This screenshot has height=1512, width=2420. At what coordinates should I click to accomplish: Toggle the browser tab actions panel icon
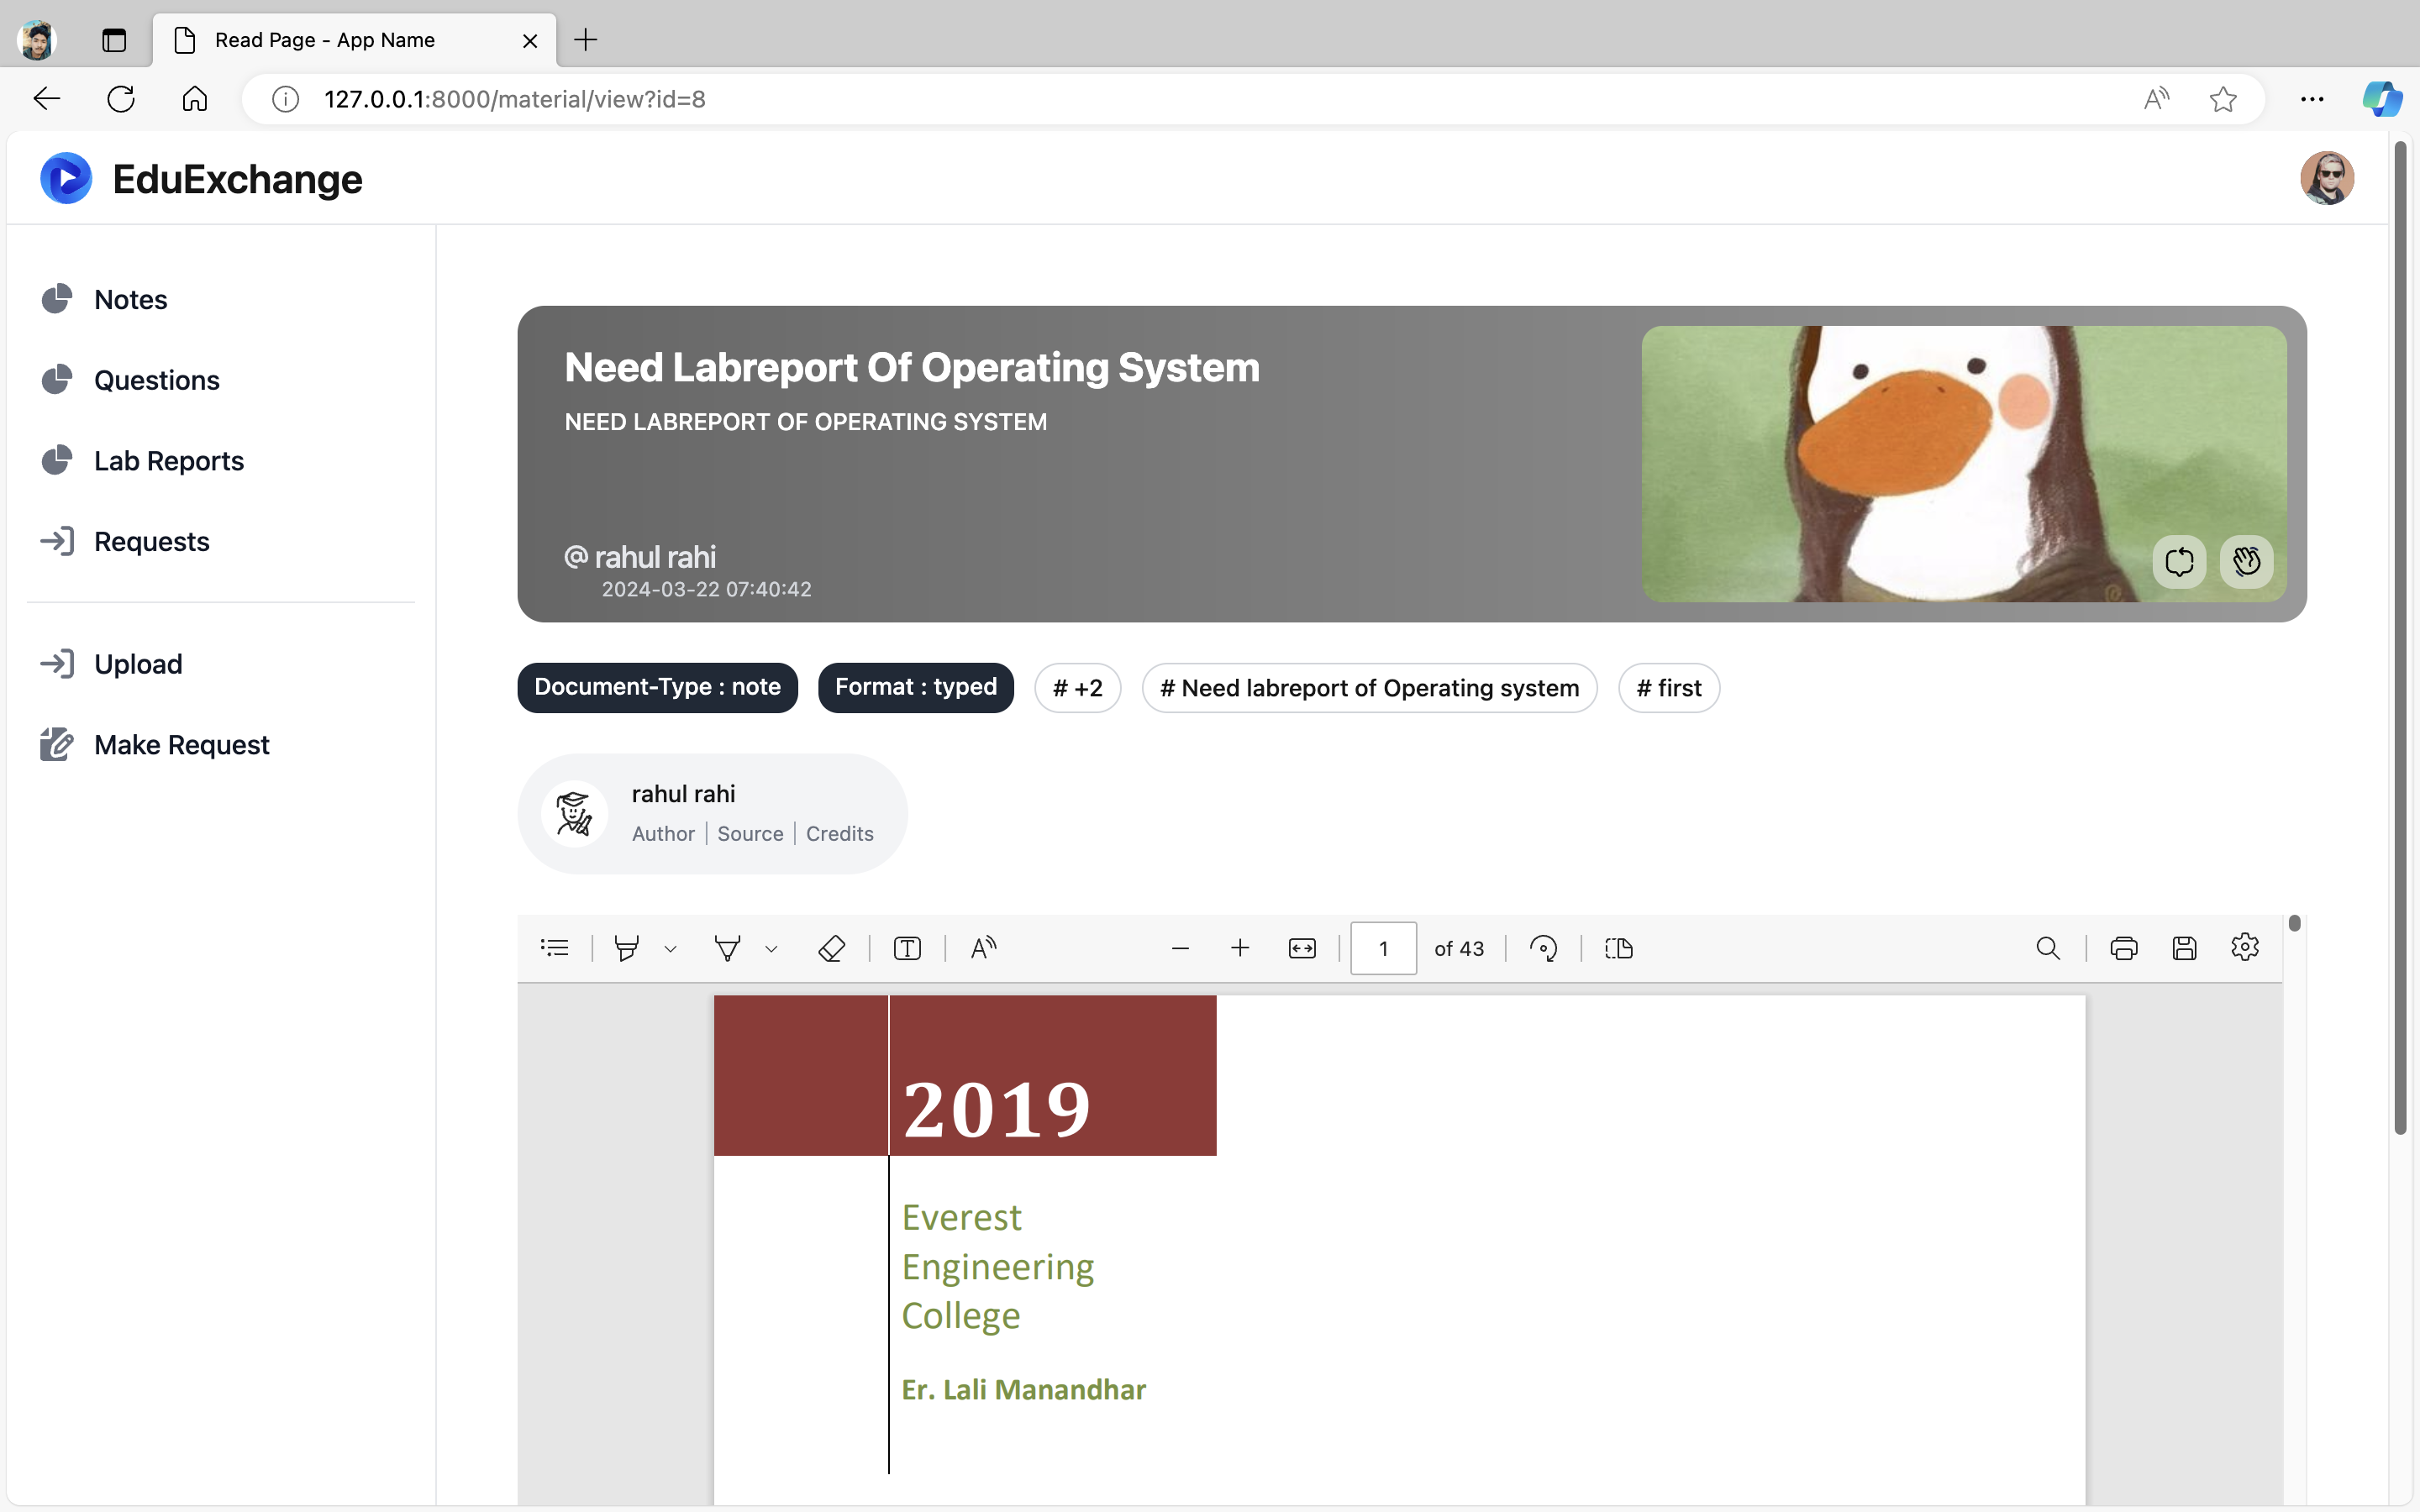coord(114,40)
